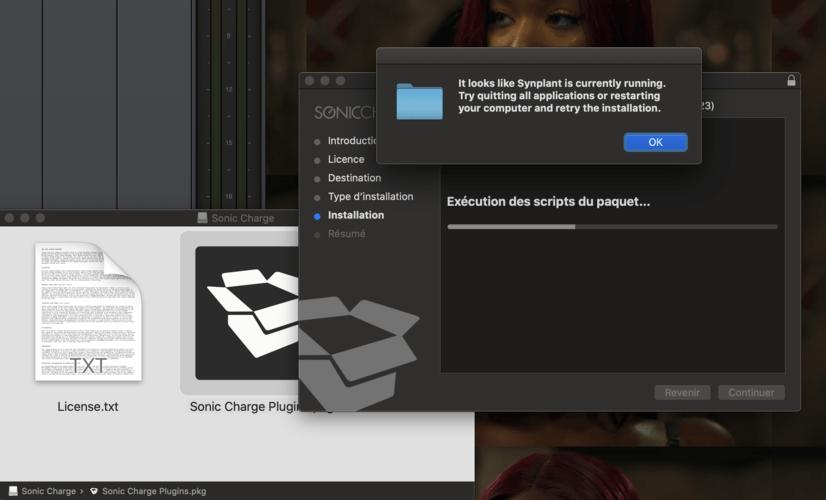Click the disk proxy icon in Finder title

pos(202,218)
